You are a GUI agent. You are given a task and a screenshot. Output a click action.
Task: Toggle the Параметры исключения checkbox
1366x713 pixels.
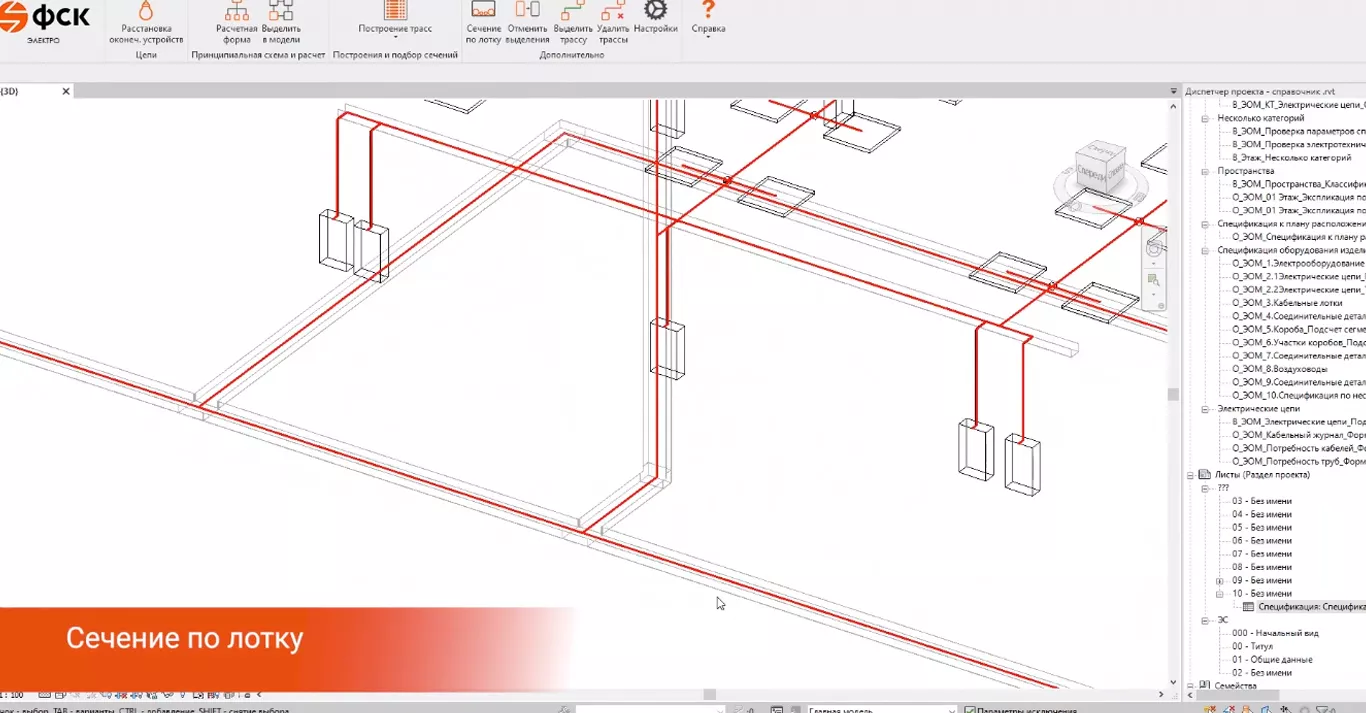[970, 710]
